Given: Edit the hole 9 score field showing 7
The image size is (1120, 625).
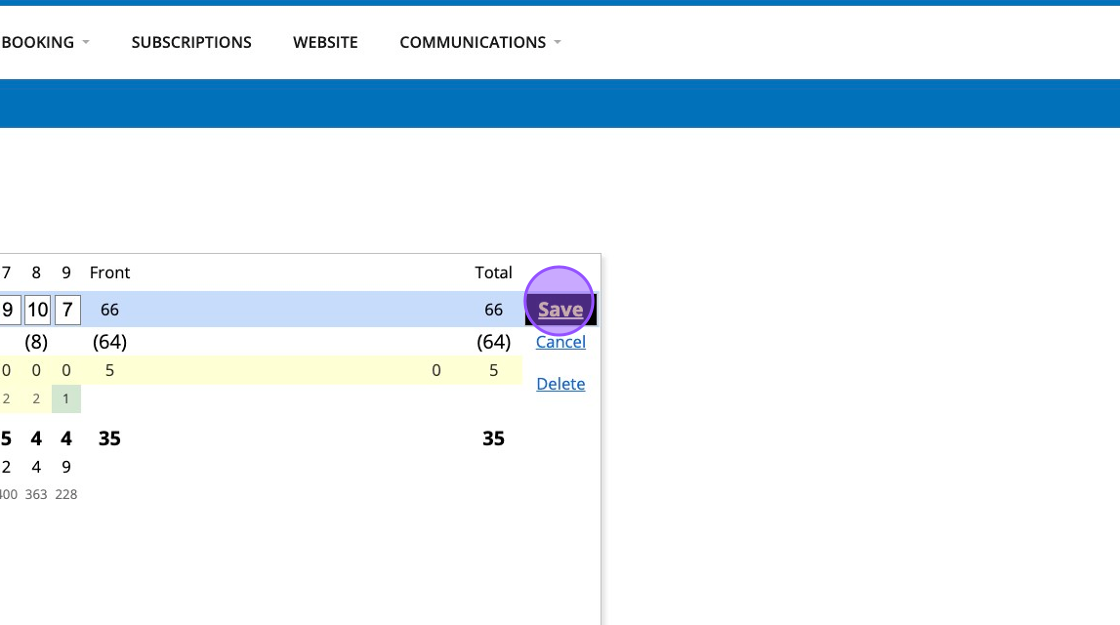Looking at the screenshot, I should (67, 310).
